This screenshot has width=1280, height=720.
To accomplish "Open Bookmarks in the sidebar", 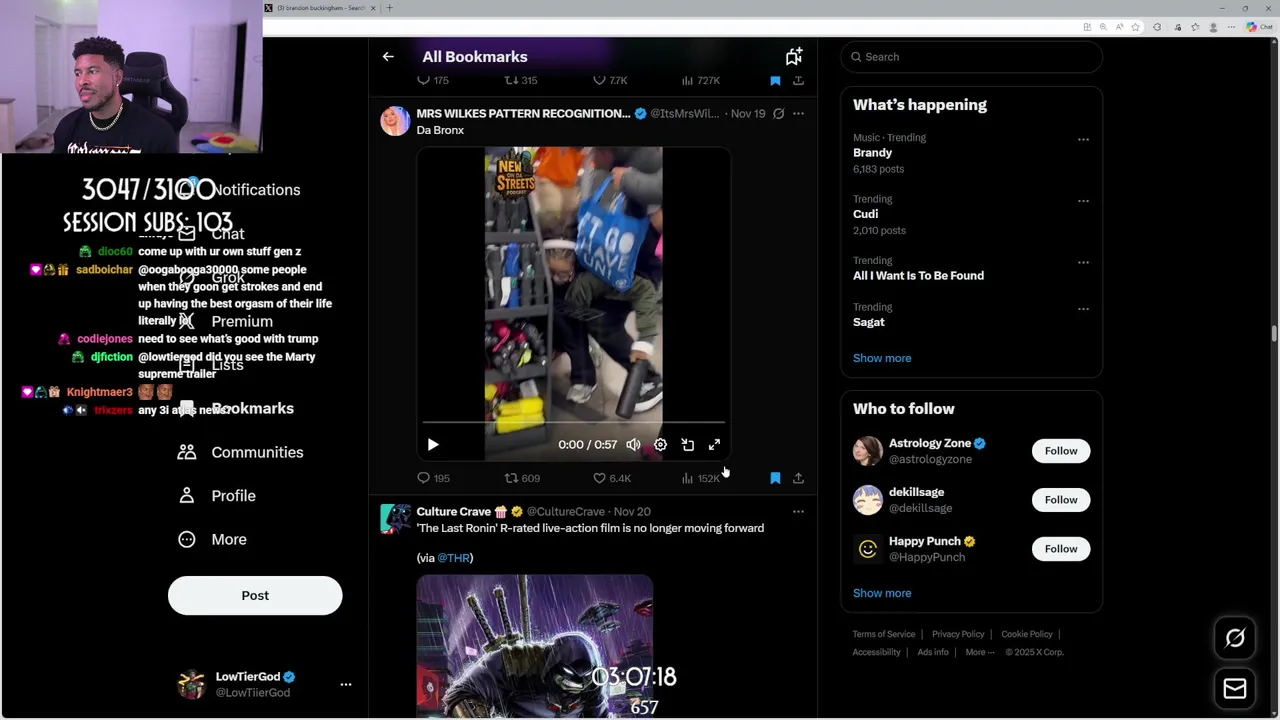I will (236, 408).
